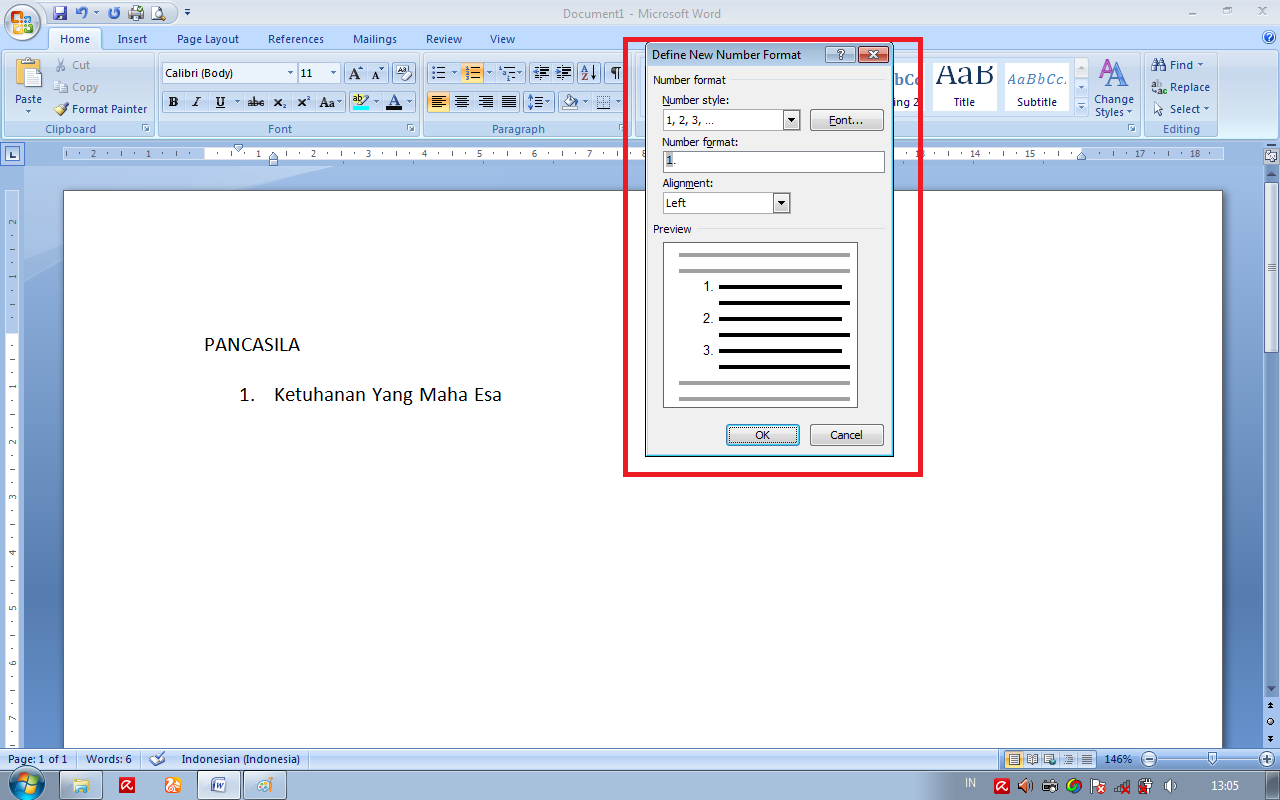Viewport: 1280px width, 800px height.
Task: Open the Page Layout tab
Action: pyautogui.click(x=207, y=38)
